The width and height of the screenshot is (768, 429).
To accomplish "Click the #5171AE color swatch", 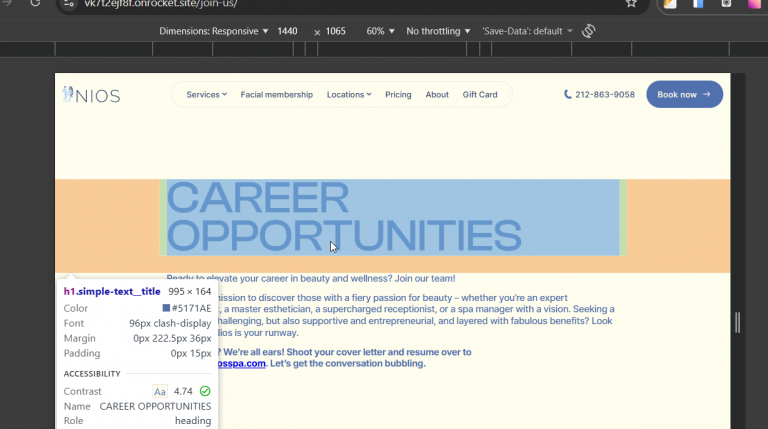I will pos(166,308).
